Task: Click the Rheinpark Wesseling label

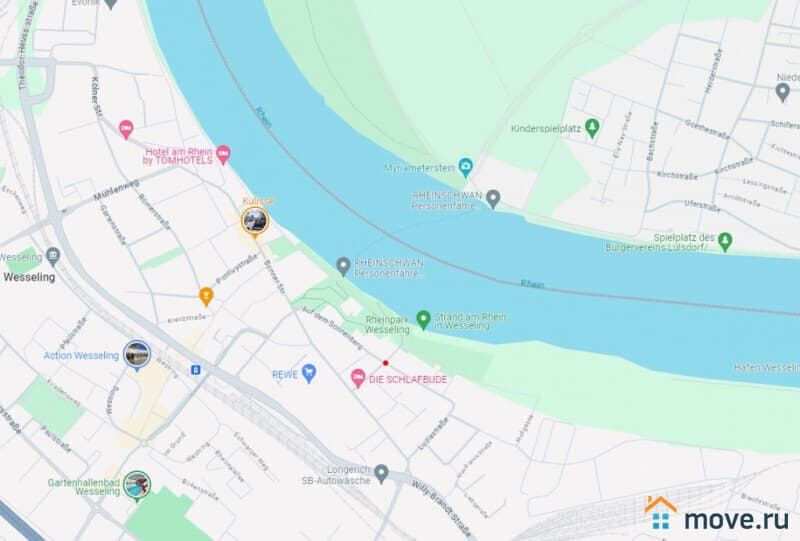Action: [x=387, y=325]
